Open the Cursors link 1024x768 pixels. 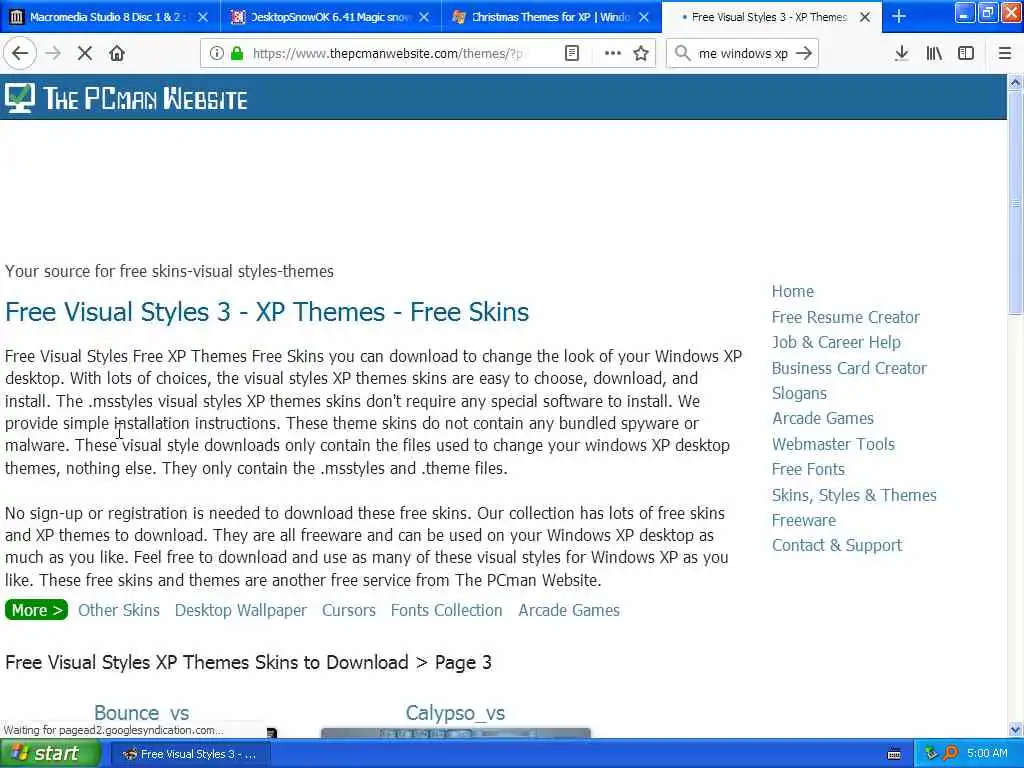pos(349,610)
